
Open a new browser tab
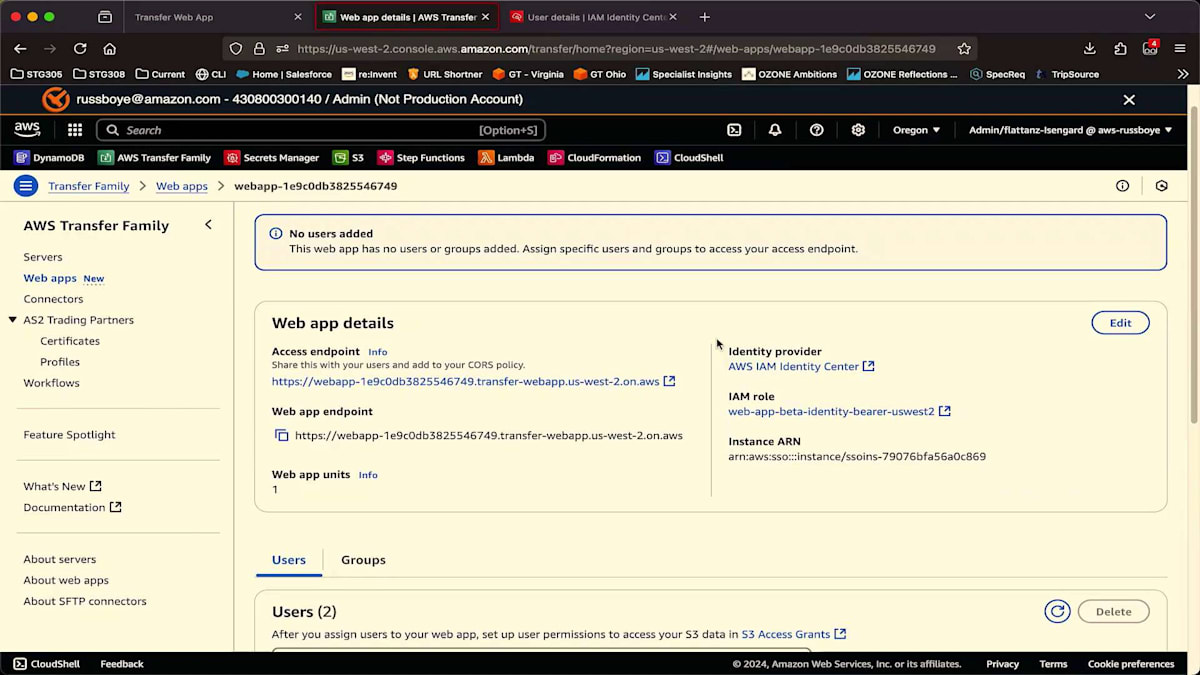(x=704, y=17)
